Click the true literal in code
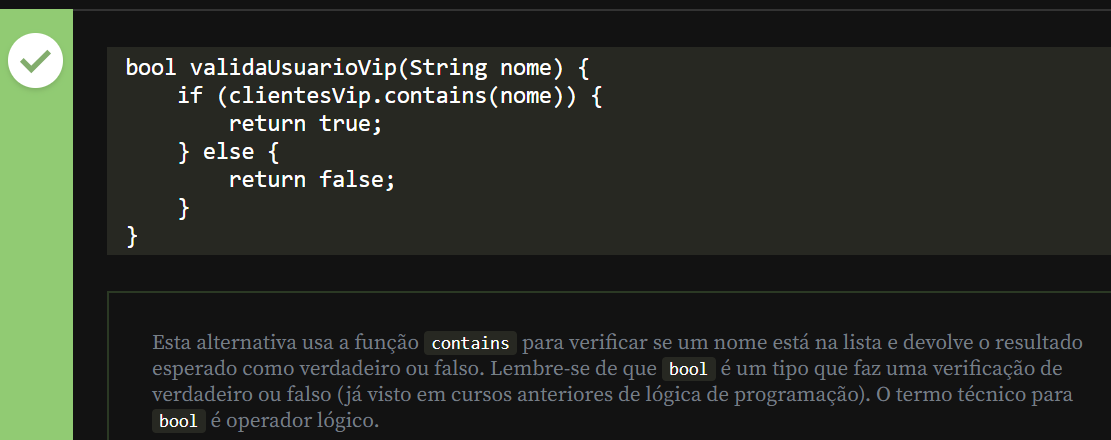The height and width of the screenshot is (440, 1111). tap(345, 124)
